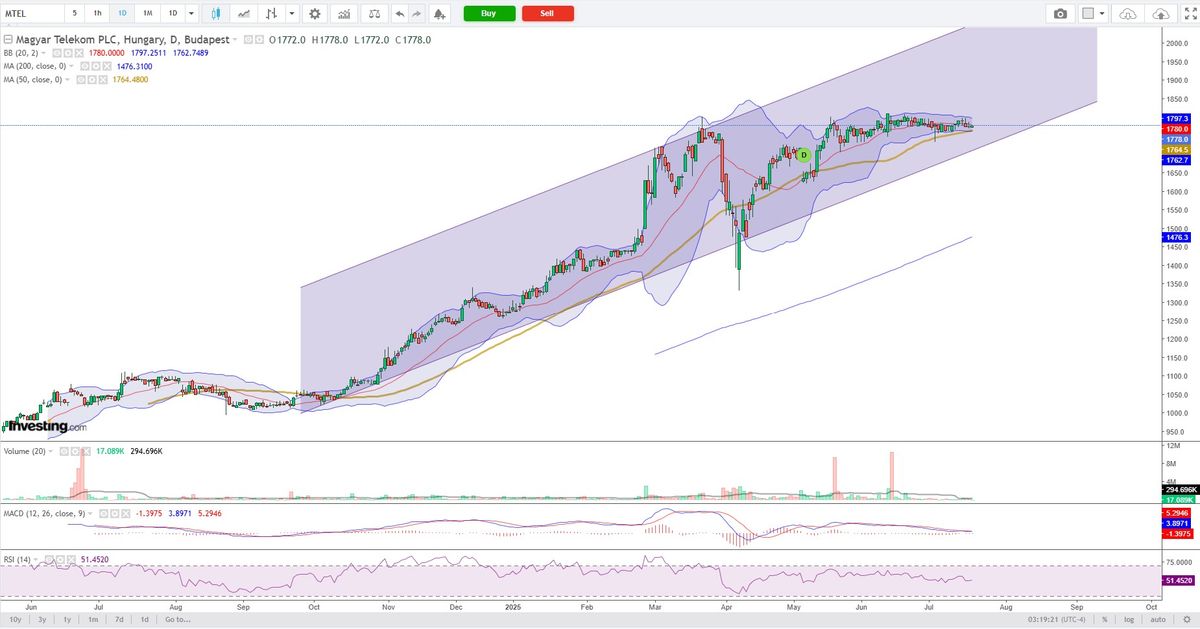
Task: Hide the Volume (20) indicator
Action: coord(65,451)
